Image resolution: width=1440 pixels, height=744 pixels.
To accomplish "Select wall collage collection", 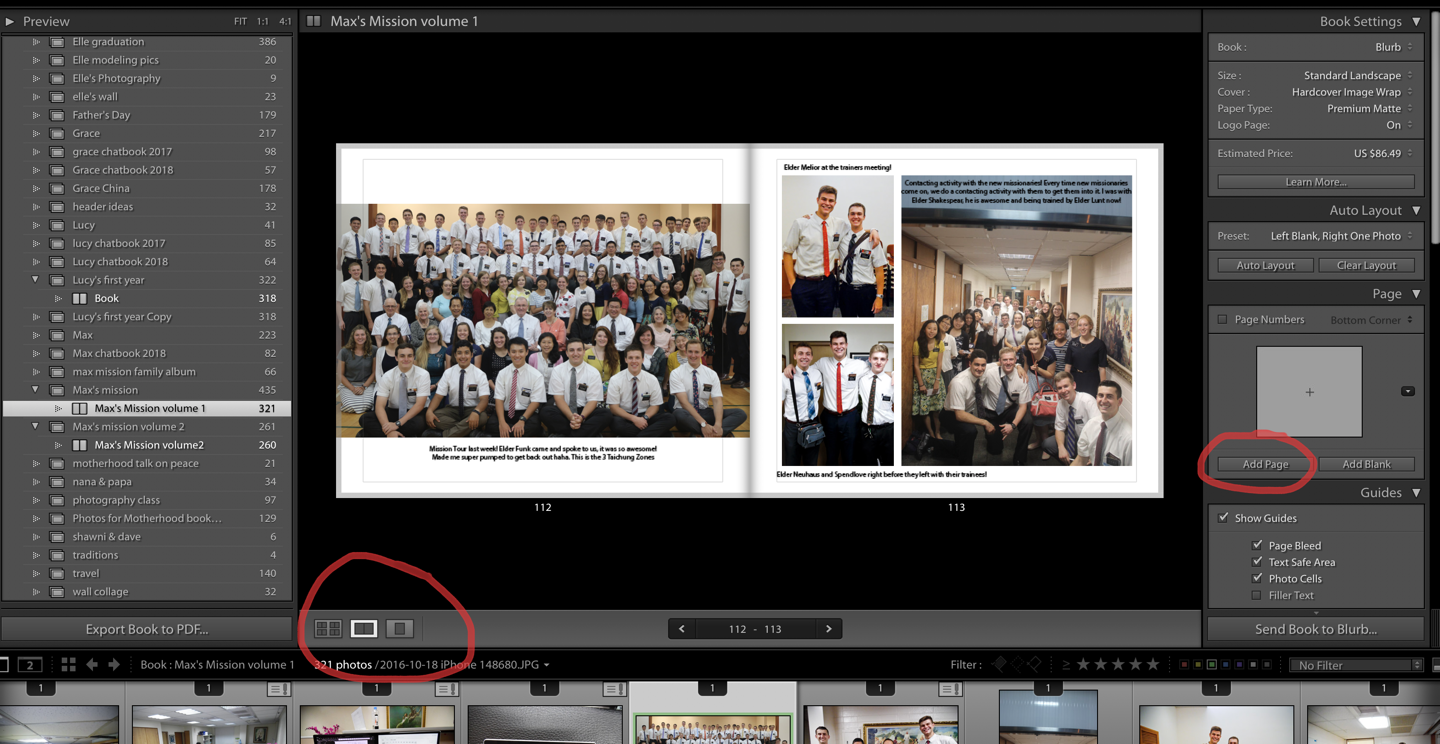I will 147,592.
